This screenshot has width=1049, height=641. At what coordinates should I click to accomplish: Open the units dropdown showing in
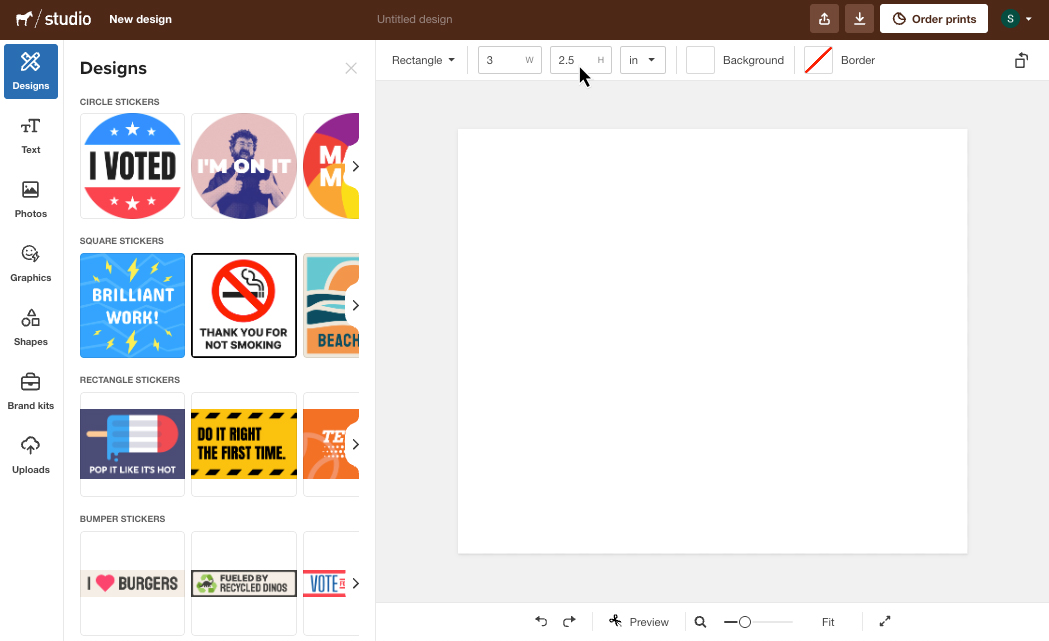tap(642, 60)
